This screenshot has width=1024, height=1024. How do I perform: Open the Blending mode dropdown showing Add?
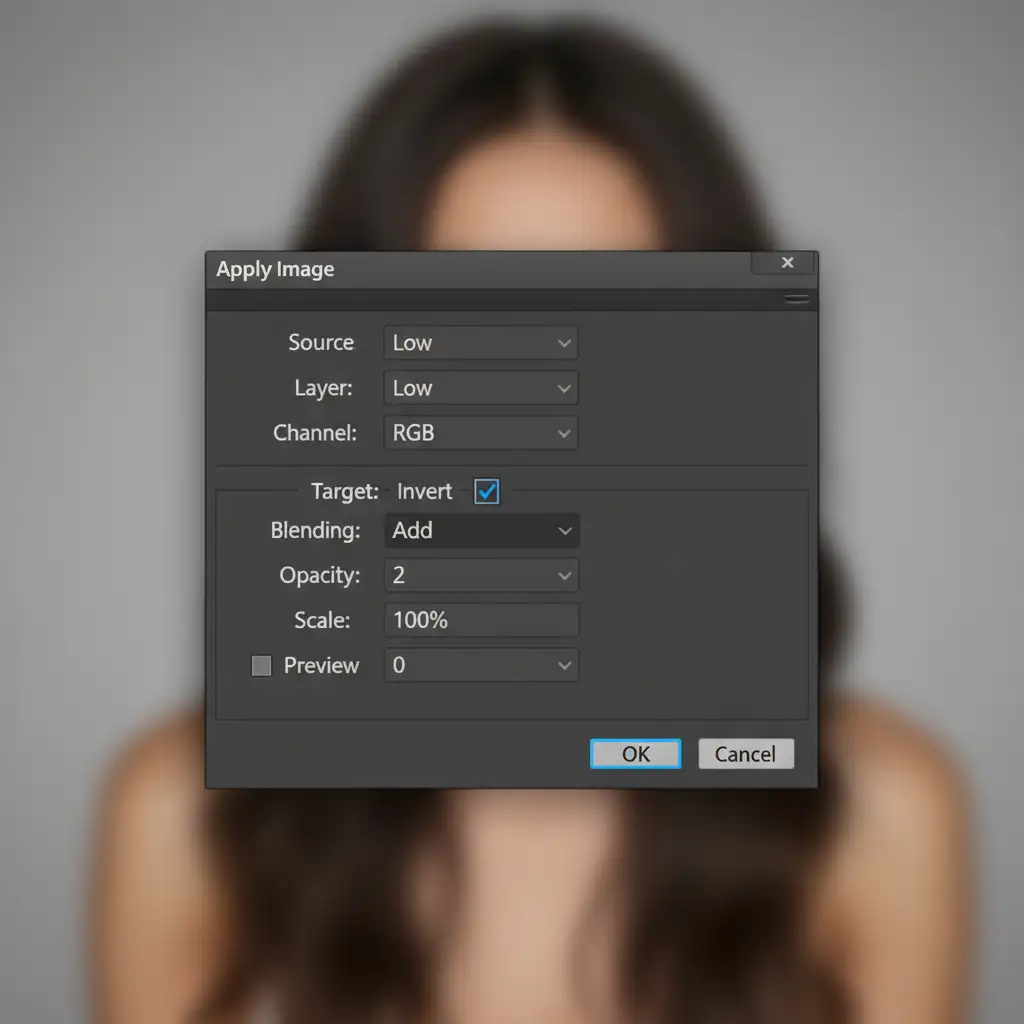point(481,531)
